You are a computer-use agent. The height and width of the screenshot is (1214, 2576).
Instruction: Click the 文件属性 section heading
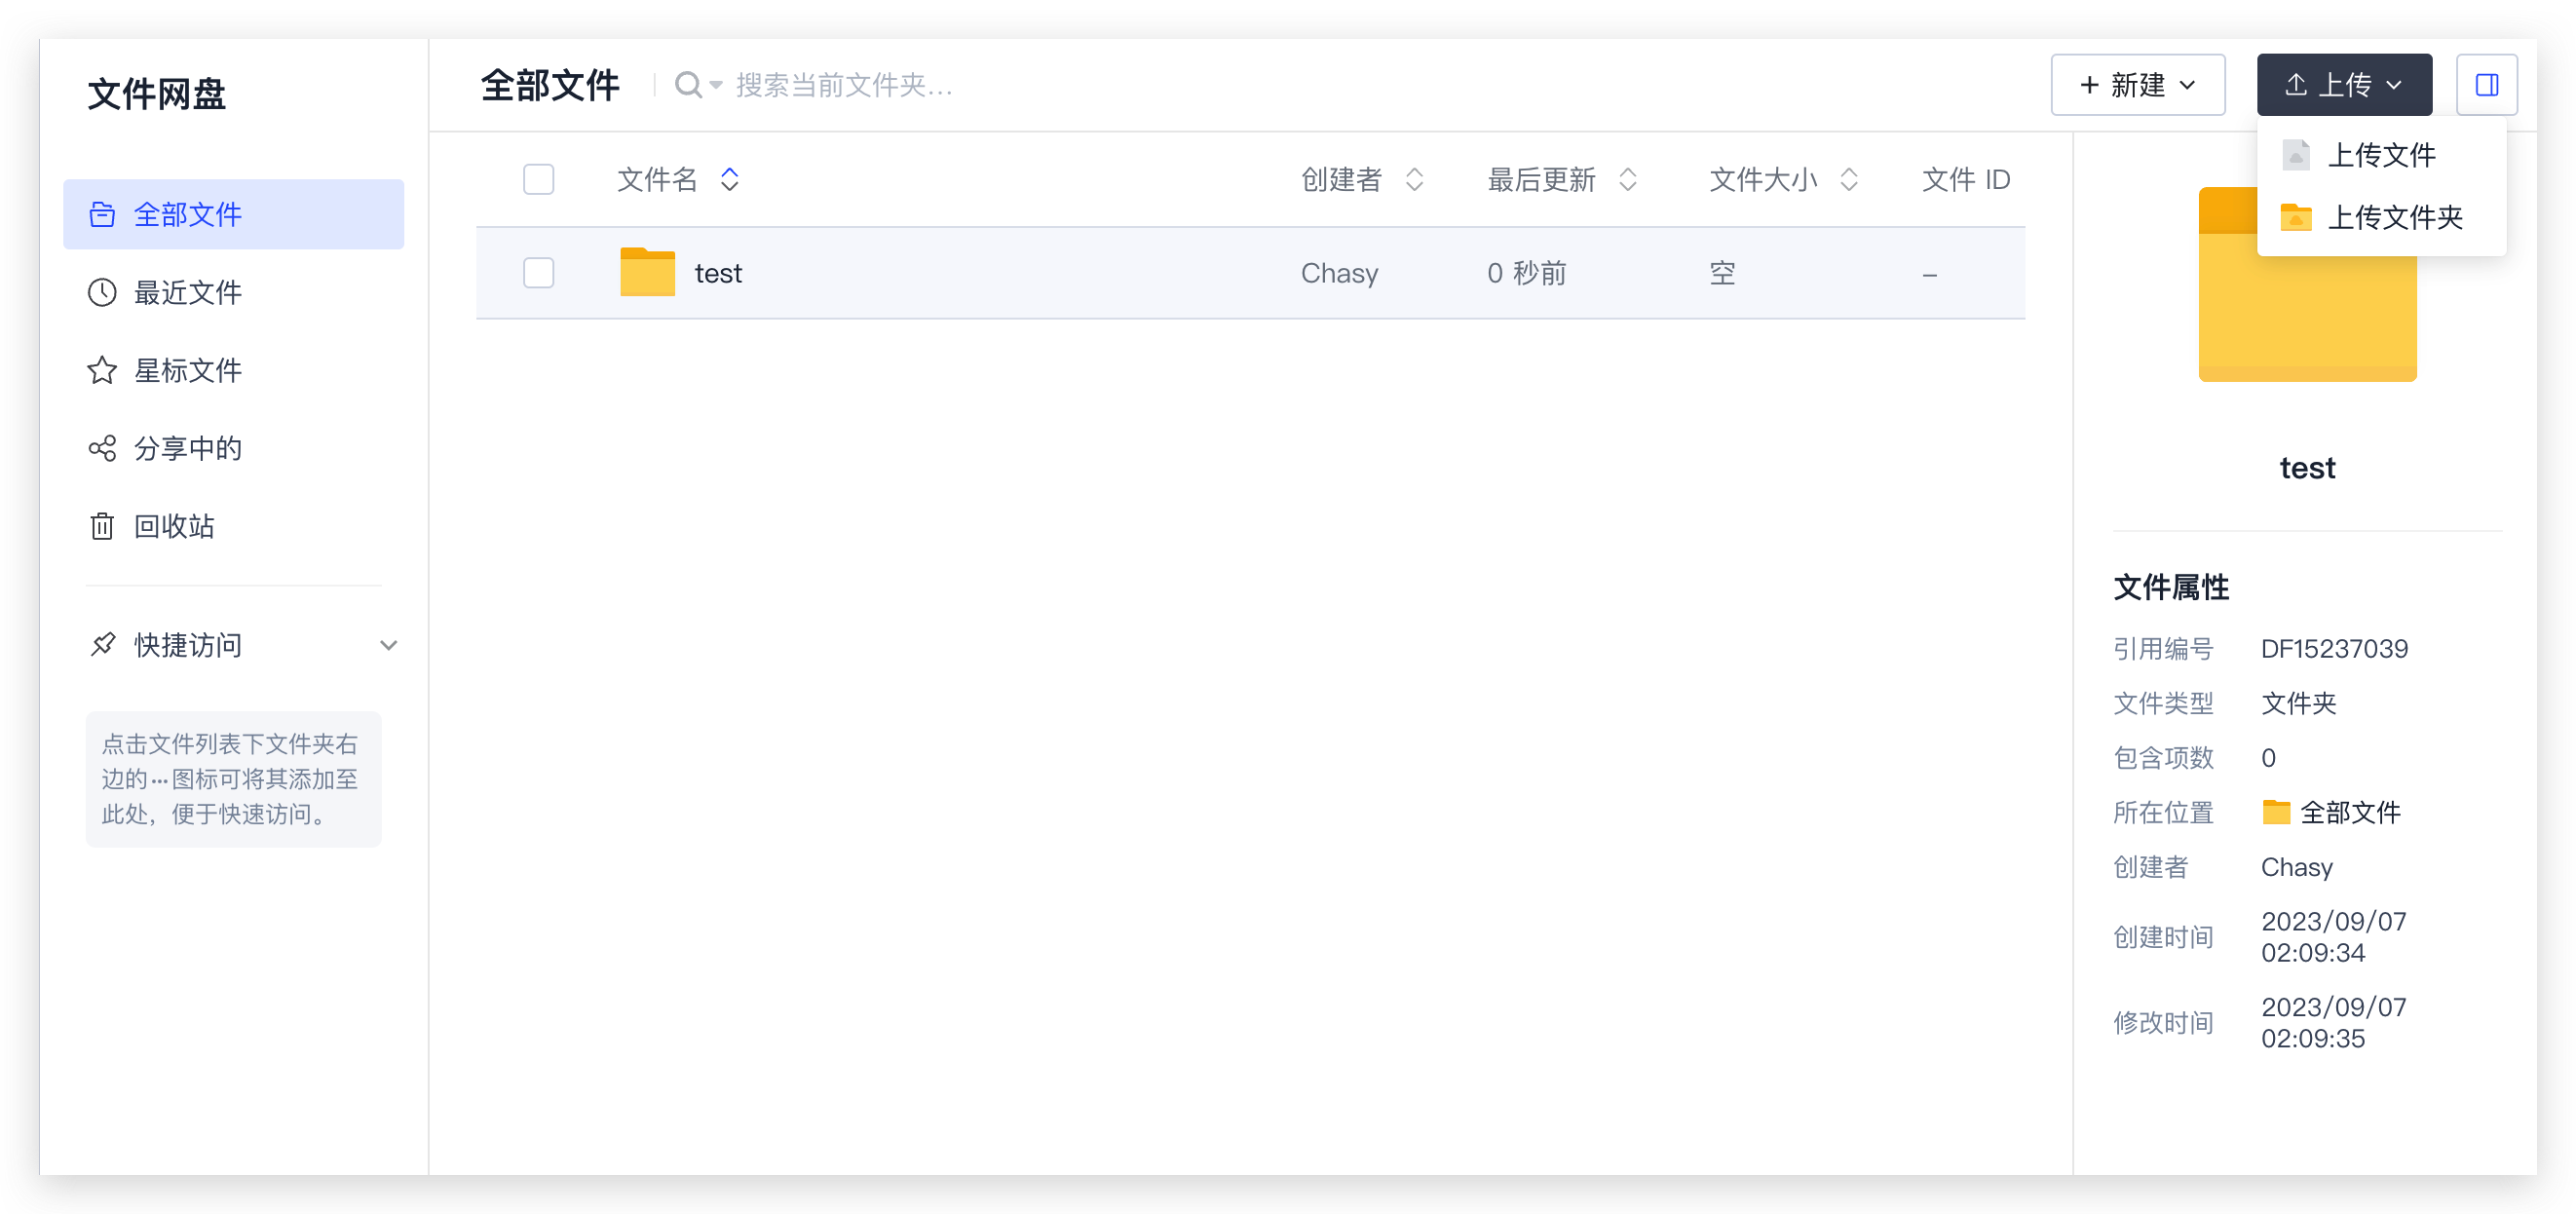(x=2170, y=587)
